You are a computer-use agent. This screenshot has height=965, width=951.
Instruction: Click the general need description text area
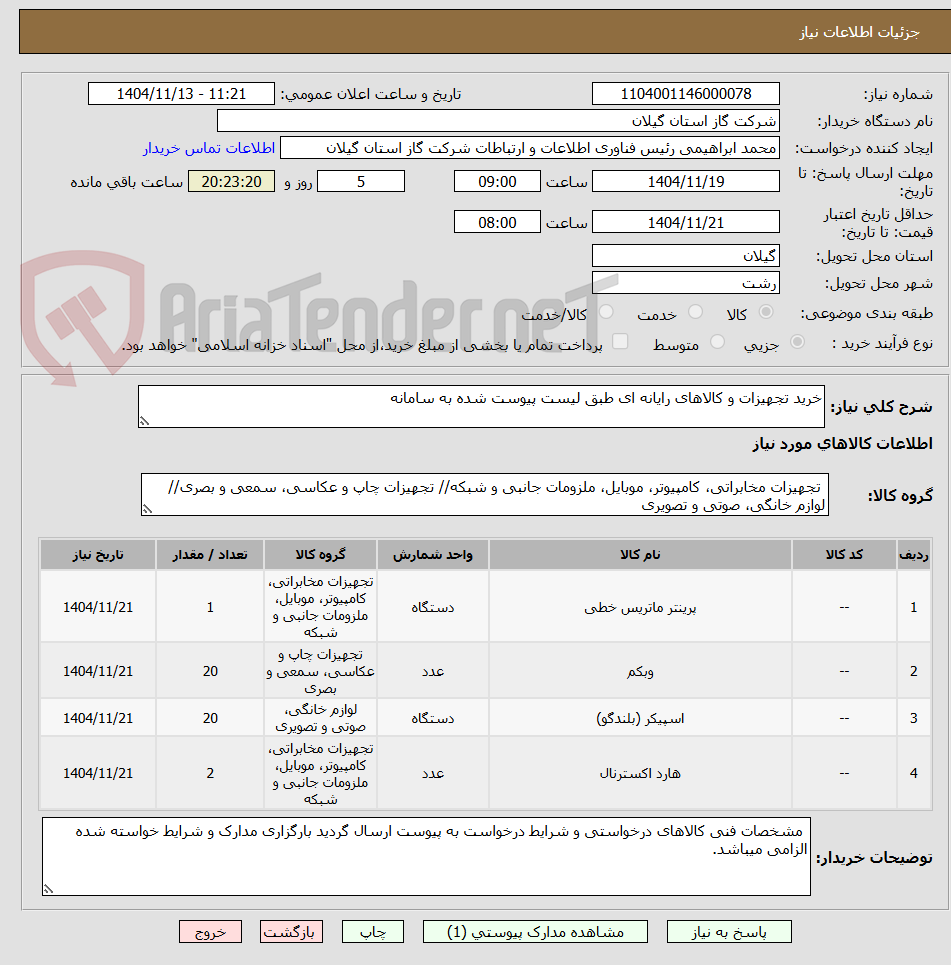481,407
